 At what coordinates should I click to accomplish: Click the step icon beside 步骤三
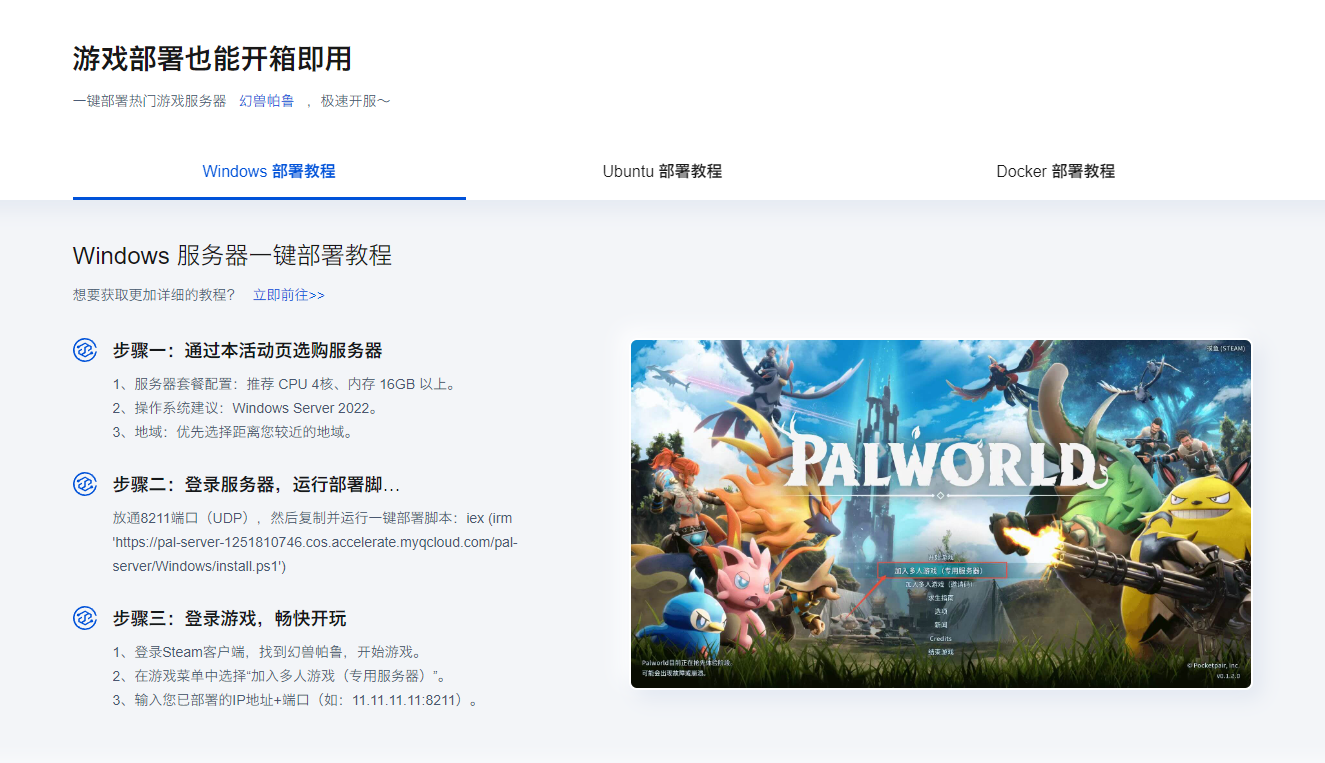(x=85, y=618)
